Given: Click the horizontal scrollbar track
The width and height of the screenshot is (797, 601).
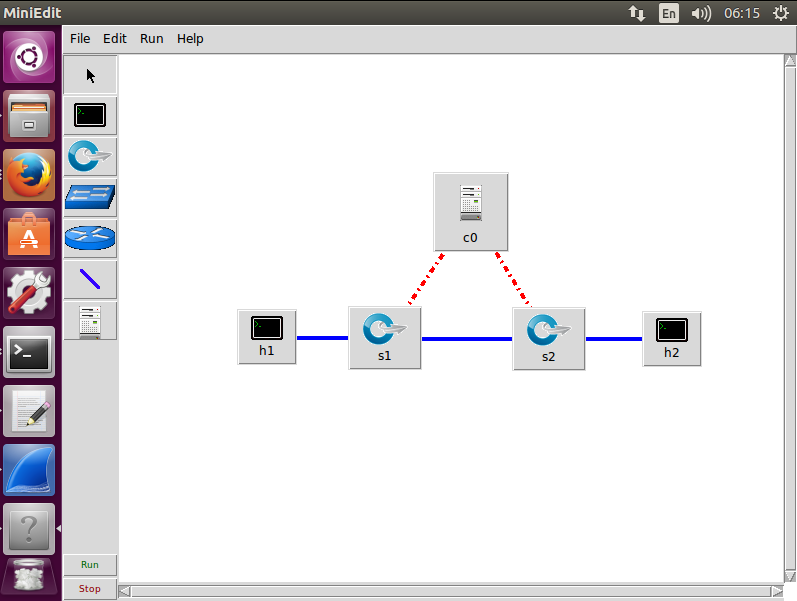Looking at the screenshot, I should point(451,591).
